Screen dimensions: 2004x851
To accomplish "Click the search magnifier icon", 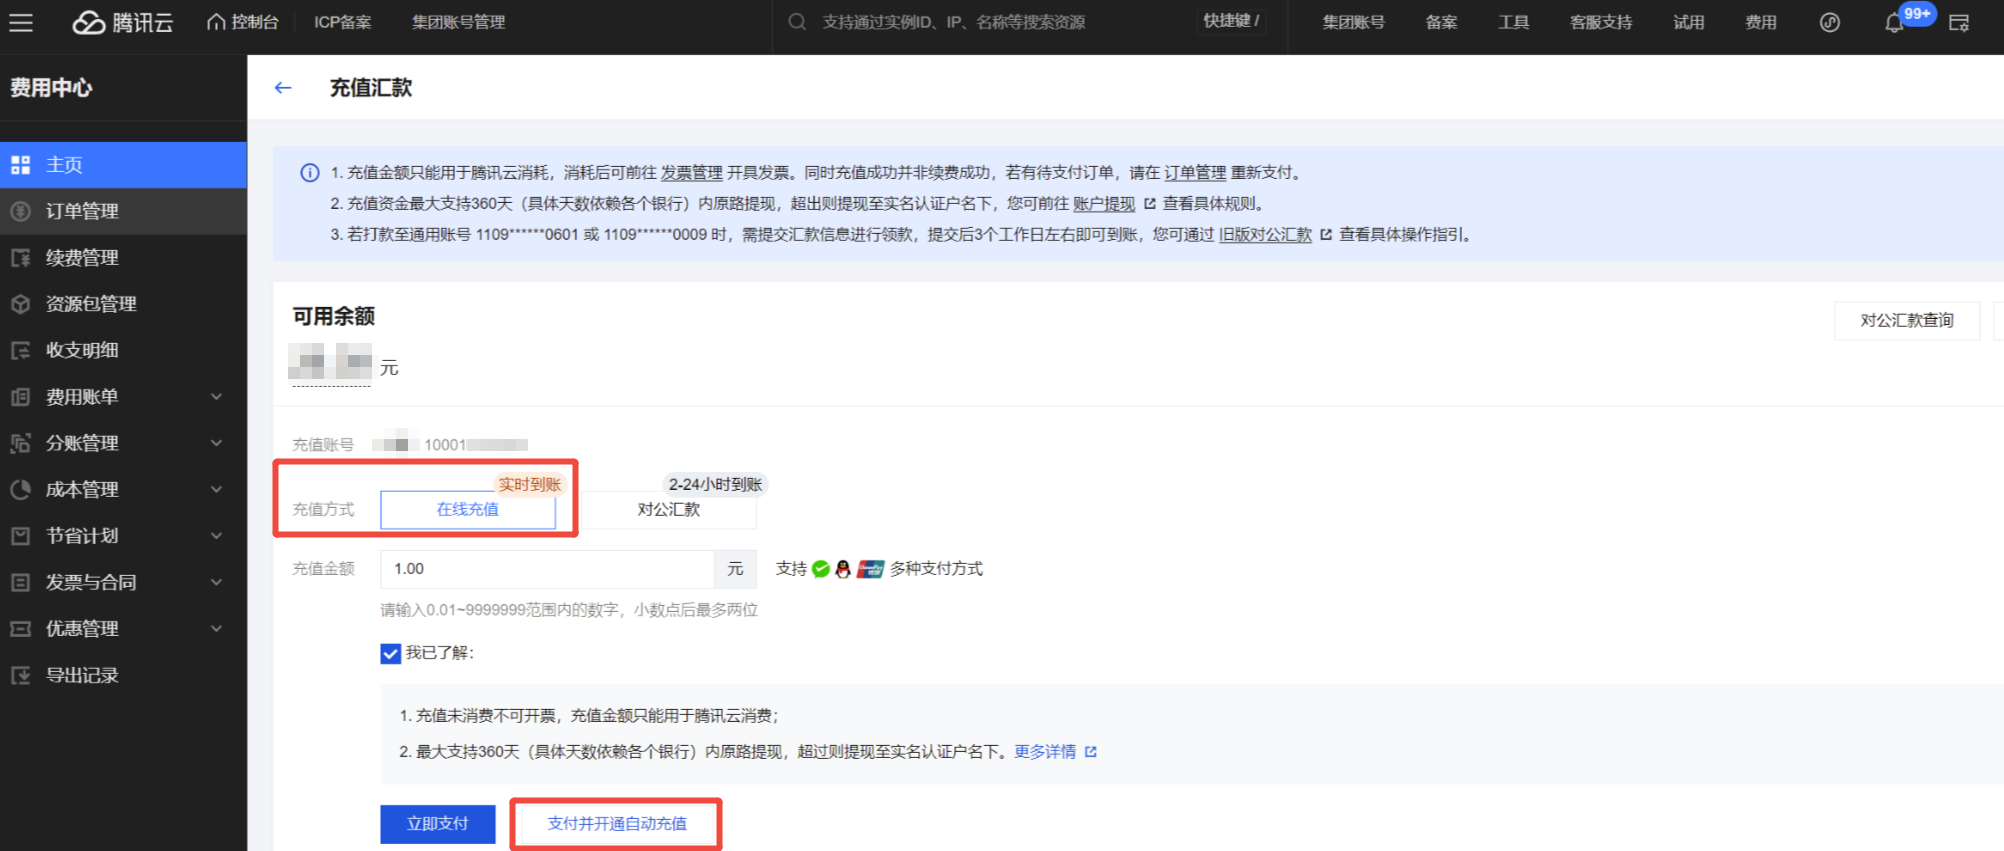I will pos(797,22).
